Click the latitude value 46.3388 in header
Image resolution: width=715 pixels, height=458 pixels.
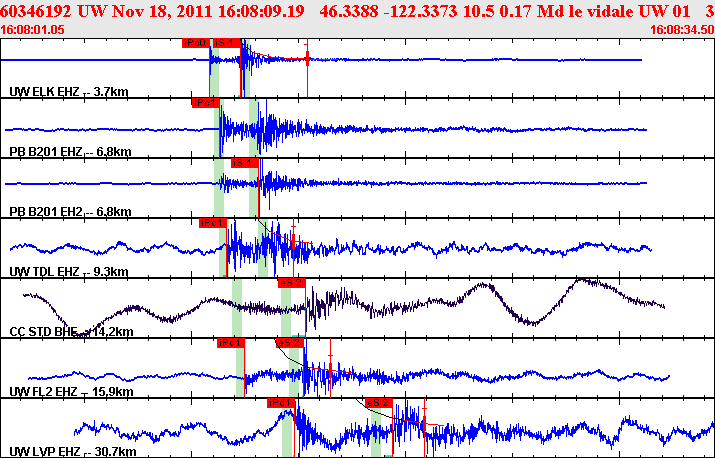click(349, 11)
